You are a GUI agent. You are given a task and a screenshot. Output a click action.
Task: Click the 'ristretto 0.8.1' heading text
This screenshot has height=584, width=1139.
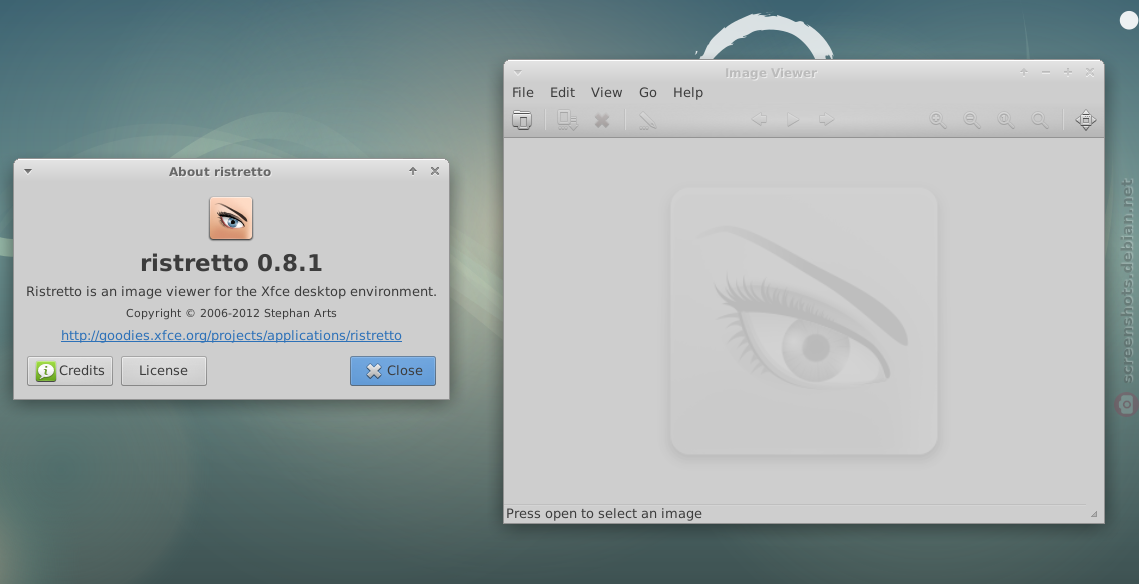coord(231,262)
